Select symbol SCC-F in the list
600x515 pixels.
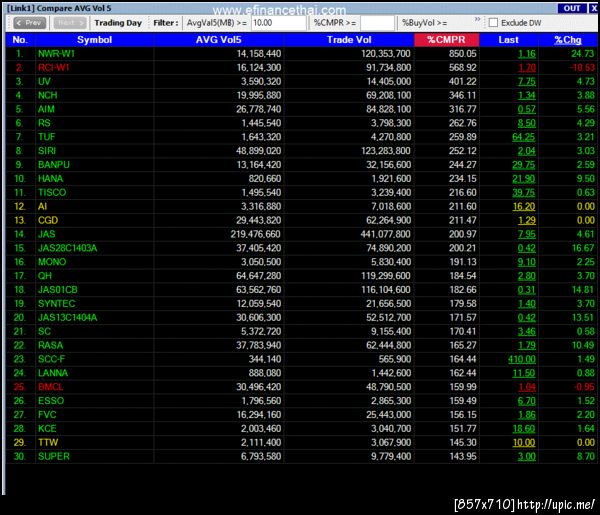click(51, 359)
